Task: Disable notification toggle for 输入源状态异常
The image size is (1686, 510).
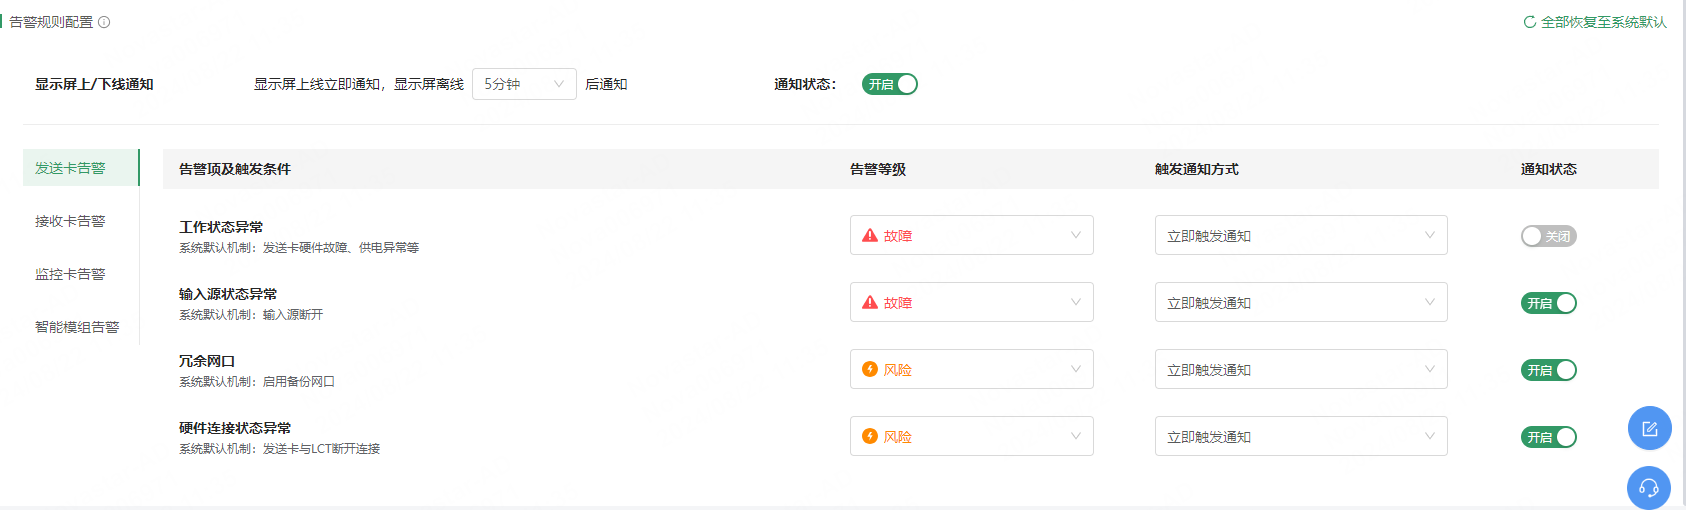Action: [1548, 303]
